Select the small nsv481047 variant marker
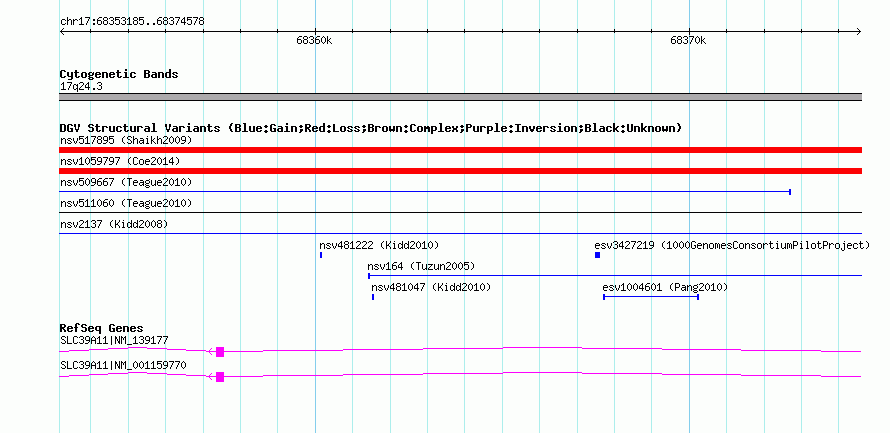890x433 pixels. 373,297
